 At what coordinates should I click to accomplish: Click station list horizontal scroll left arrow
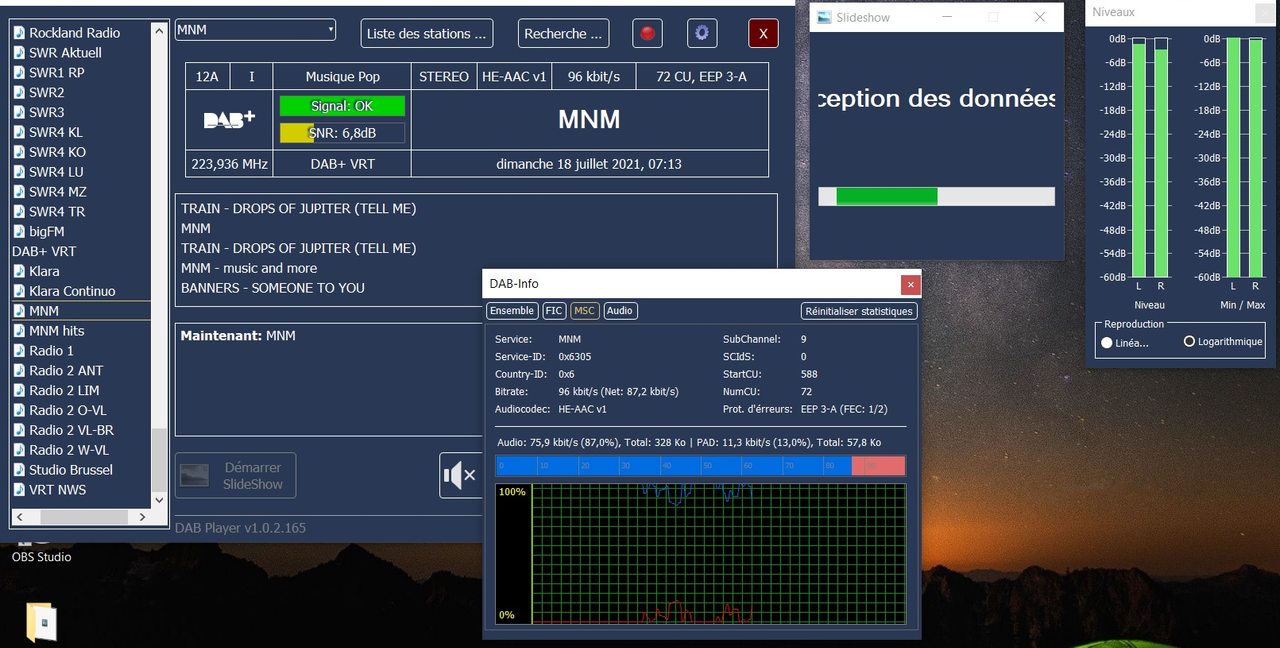20,517
